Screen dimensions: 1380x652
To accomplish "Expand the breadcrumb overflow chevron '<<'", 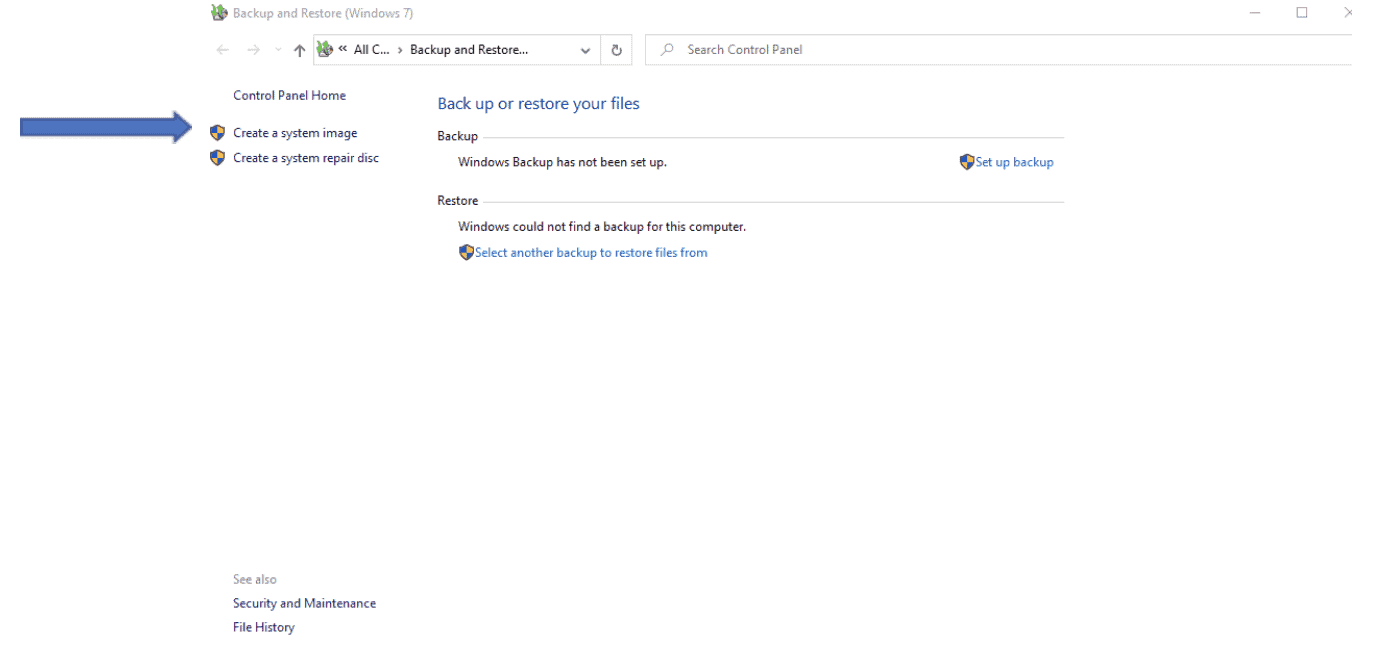I will pos(343,49).
